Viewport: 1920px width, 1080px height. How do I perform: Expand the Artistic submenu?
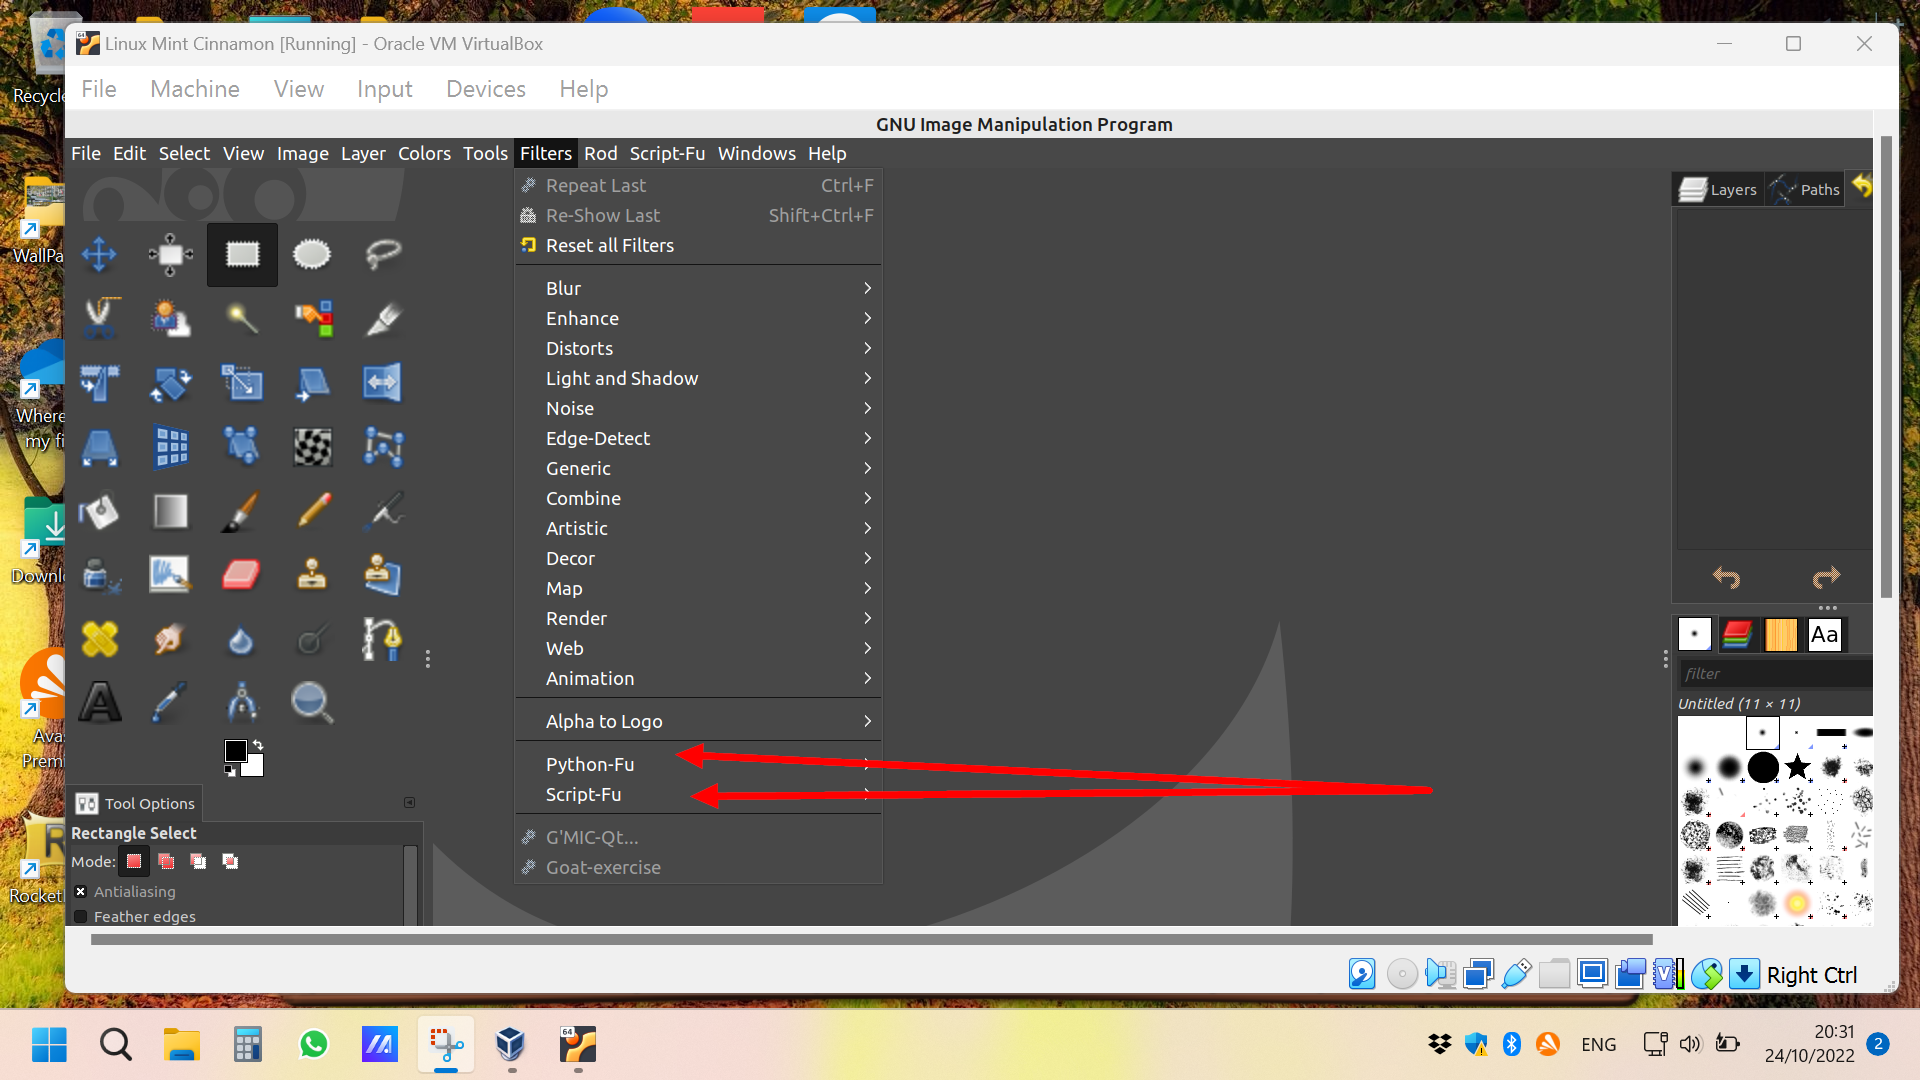click(x=698, y=529)
